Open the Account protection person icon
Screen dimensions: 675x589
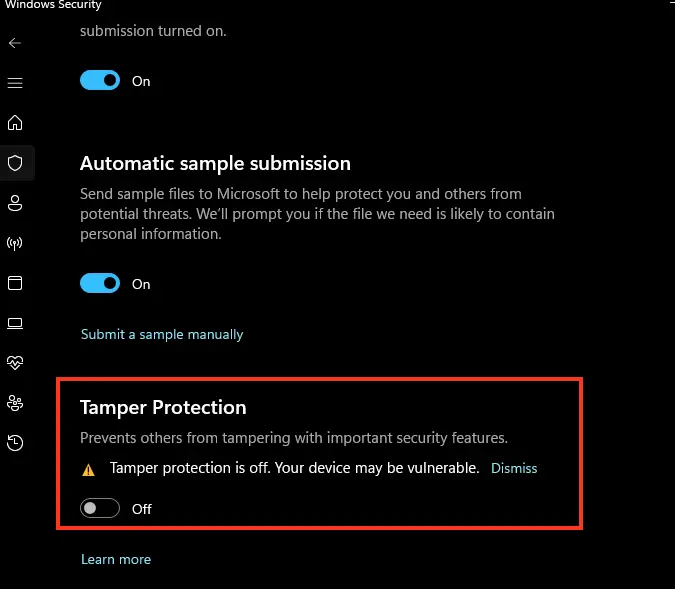pyautogui.click(x=15, y=203)
